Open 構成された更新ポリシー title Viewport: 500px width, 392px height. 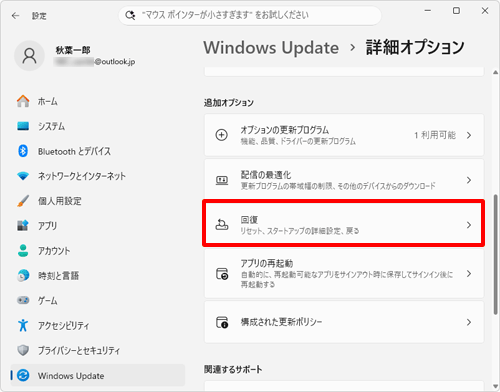coord(281,322)
